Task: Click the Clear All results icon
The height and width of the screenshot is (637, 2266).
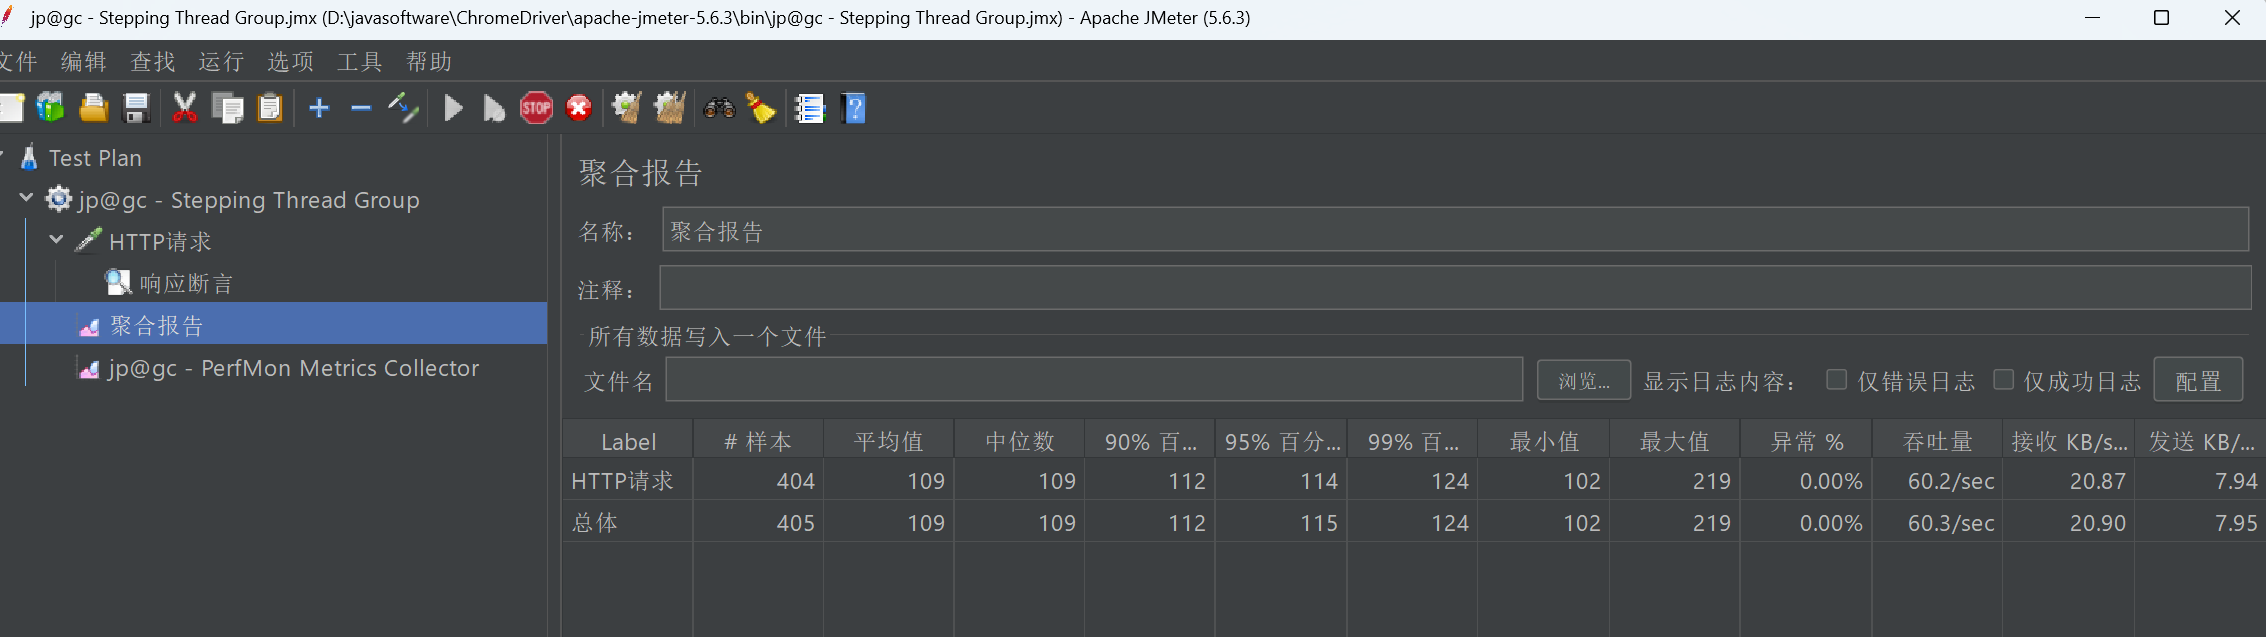Action: [670, 108]
